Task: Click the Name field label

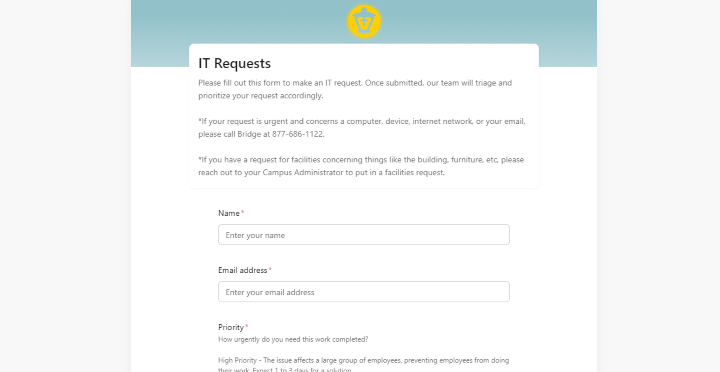Action: (229, 213)
